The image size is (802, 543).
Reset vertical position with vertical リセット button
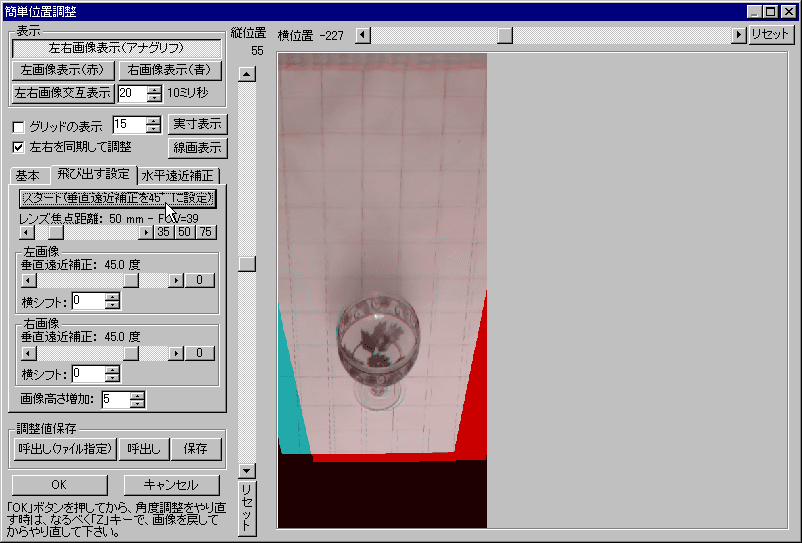247,508
